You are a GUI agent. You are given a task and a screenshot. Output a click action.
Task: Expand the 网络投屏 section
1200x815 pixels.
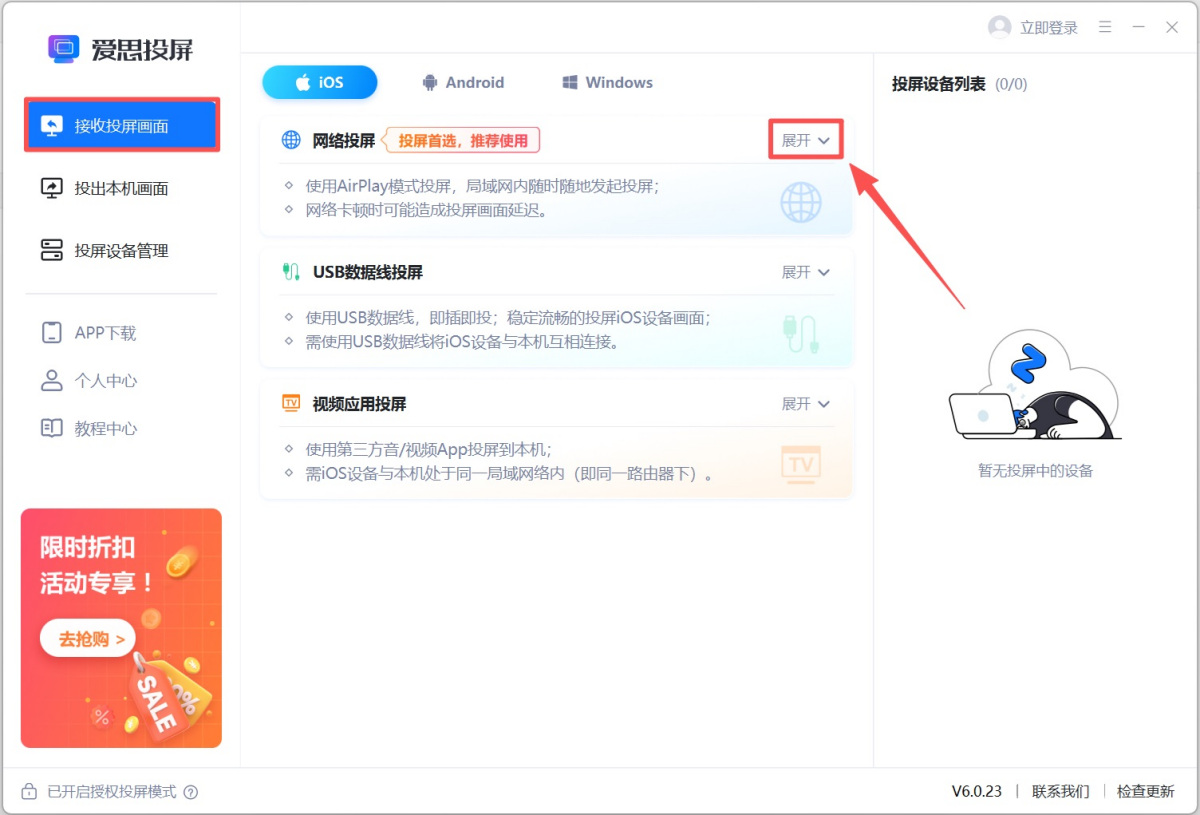805,141
